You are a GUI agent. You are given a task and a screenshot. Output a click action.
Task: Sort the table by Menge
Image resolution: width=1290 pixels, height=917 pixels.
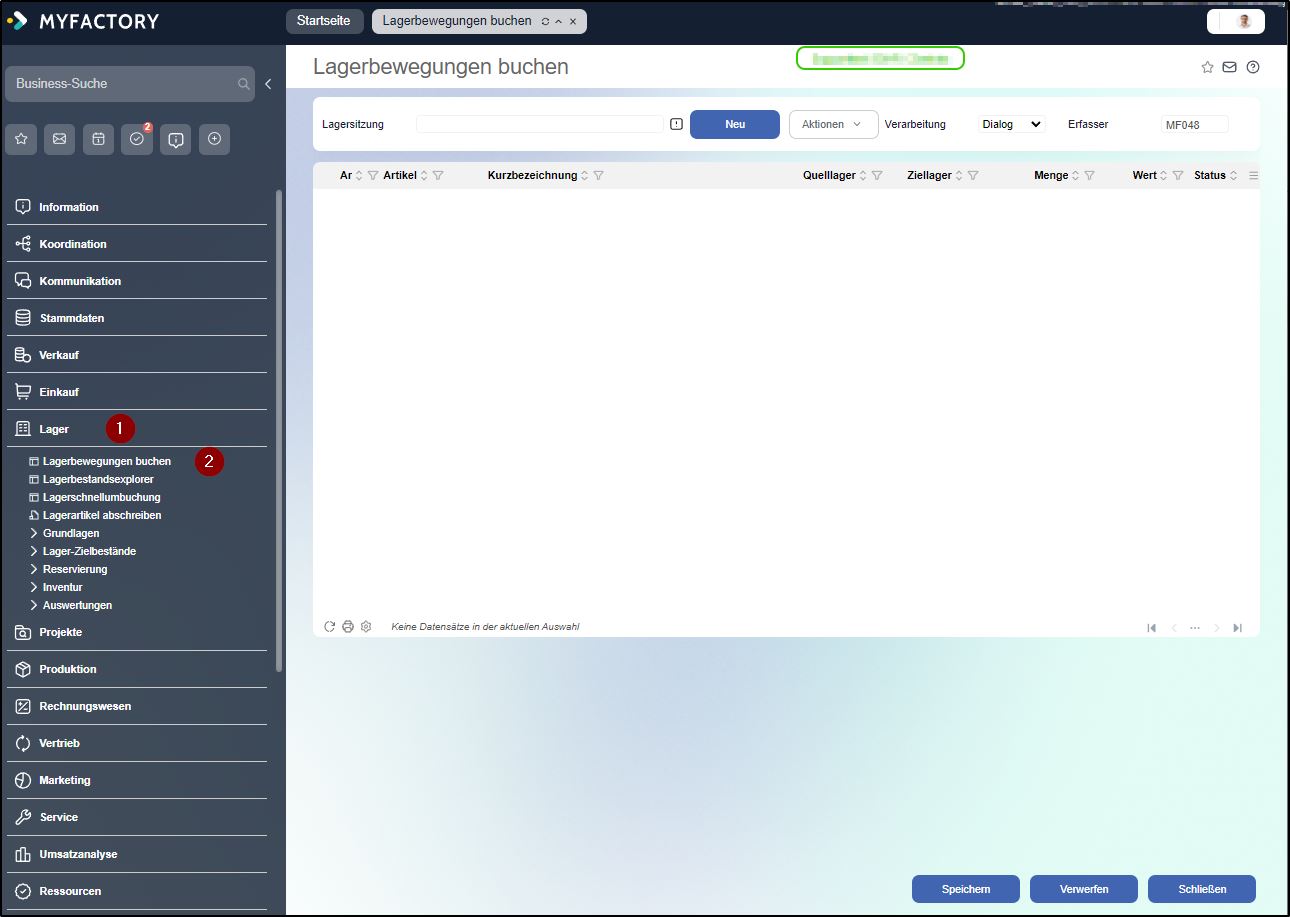[x=1075, y=176]
